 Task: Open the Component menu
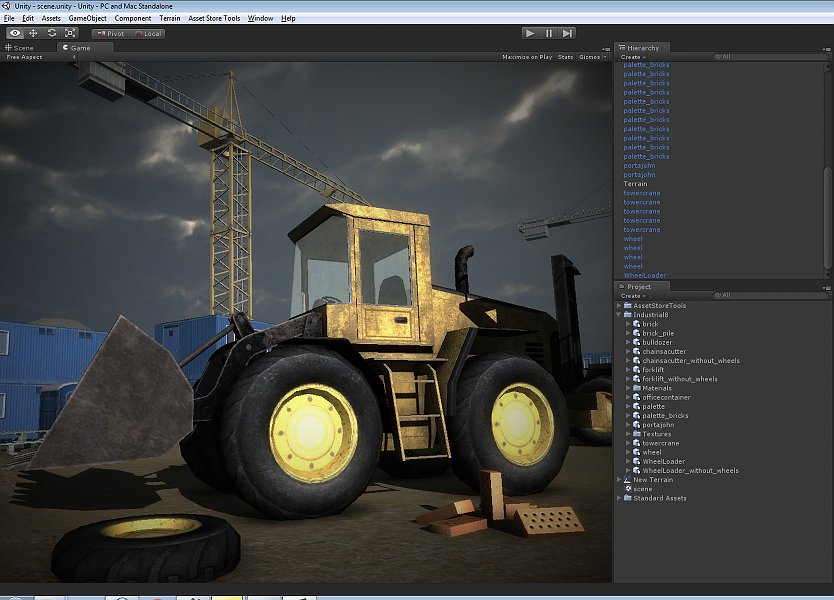tap(132, 18)
